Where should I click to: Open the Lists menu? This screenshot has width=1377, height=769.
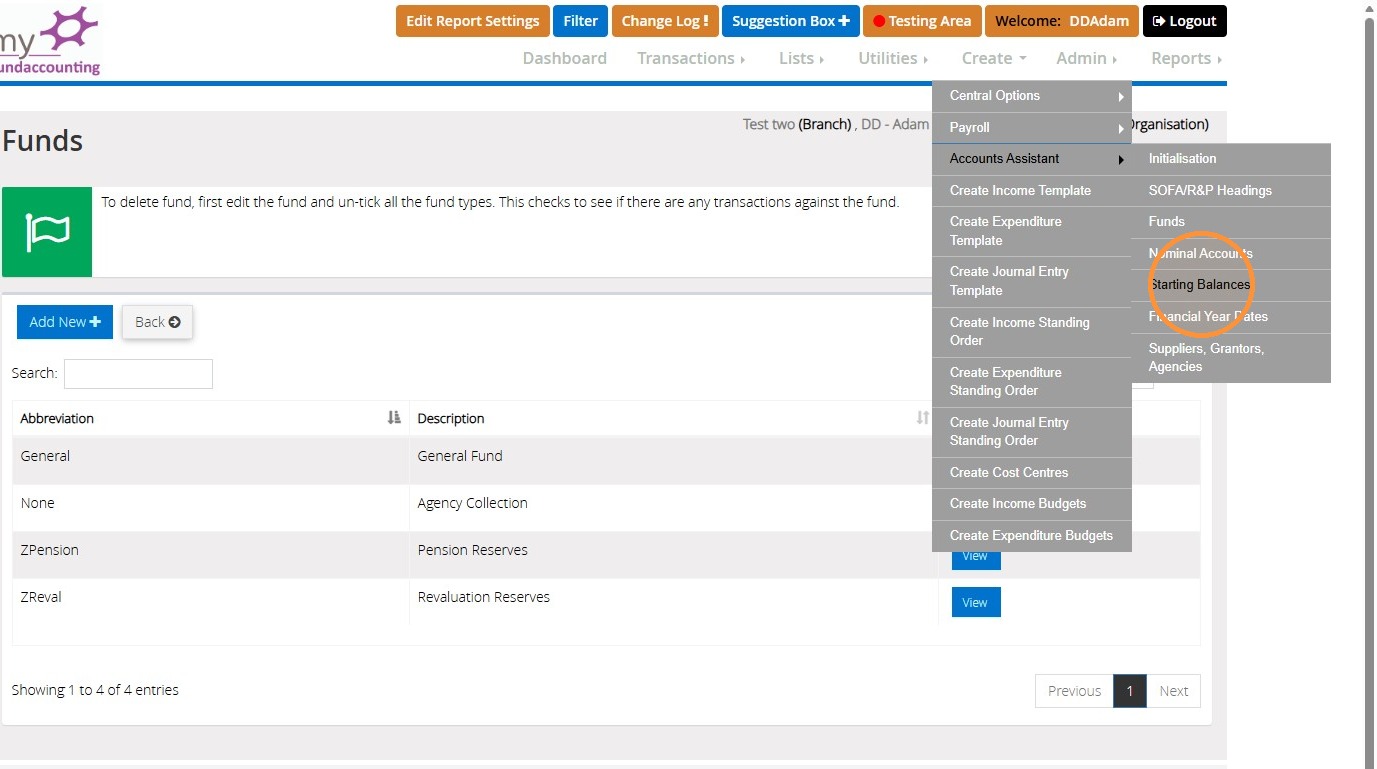point(801,58)
